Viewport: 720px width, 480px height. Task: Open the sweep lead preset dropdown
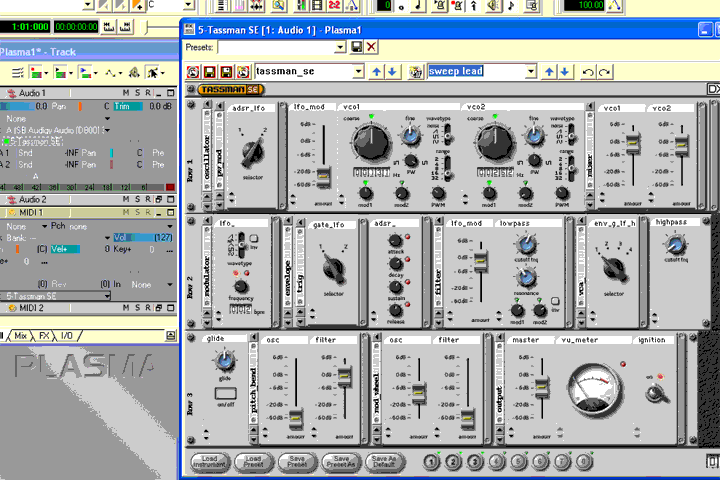[531, 72]
